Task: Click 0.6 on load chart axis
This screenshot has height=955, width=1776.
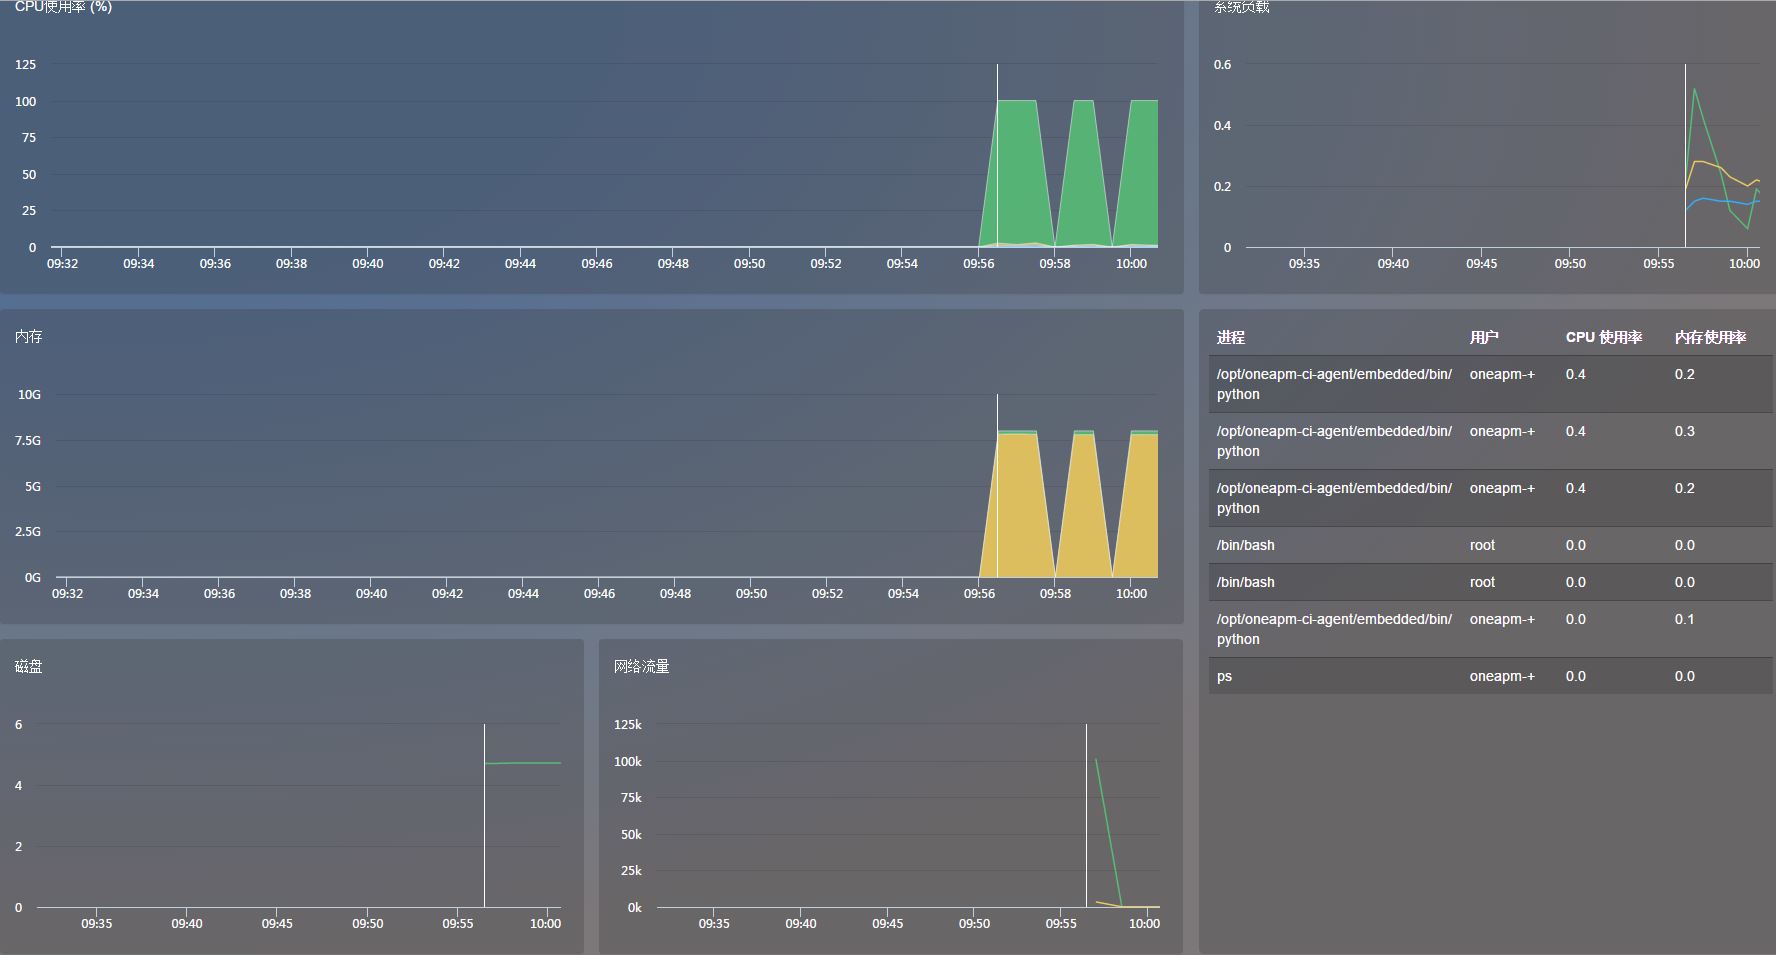Action: pyautogui.click(x=1222, y=64)
